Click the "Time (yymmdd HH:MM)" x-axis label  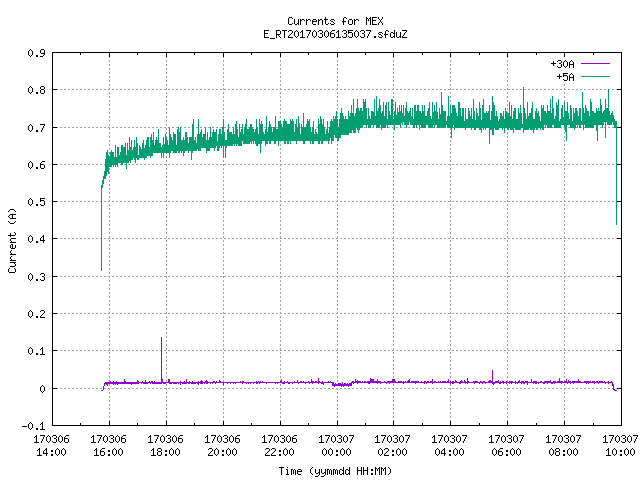tap(335, 471)
